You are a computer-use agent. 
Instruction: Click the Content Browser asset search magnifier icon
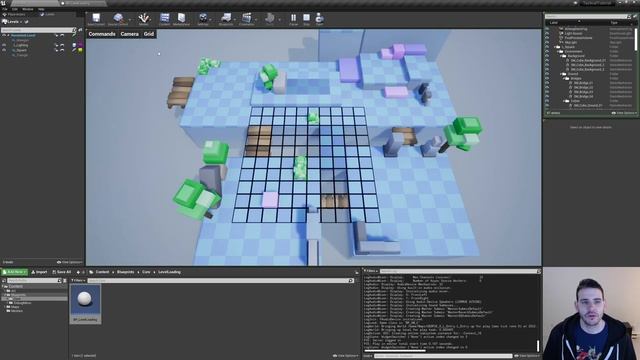pyautogui.click(x=350, y=280)
